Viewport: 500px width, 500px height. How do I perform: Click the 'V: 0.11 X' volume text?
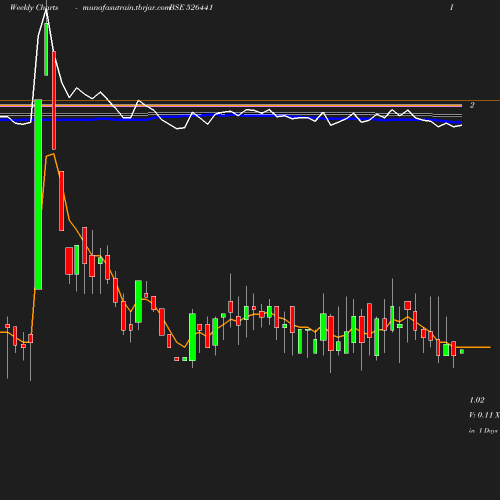coord(484,415)
